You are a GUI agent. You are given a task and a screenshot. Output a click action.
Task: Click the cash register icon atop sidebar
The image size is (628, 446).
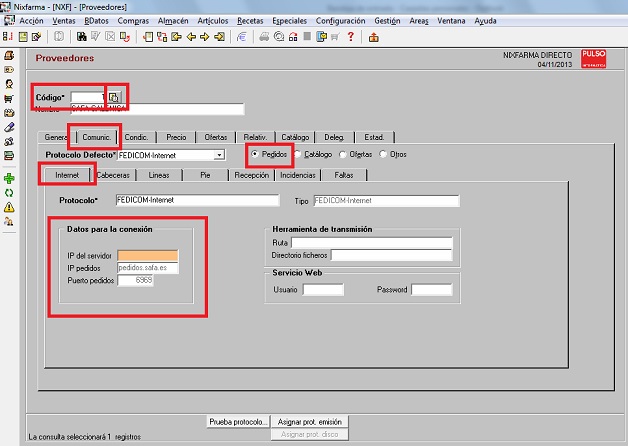pos(9,55)
